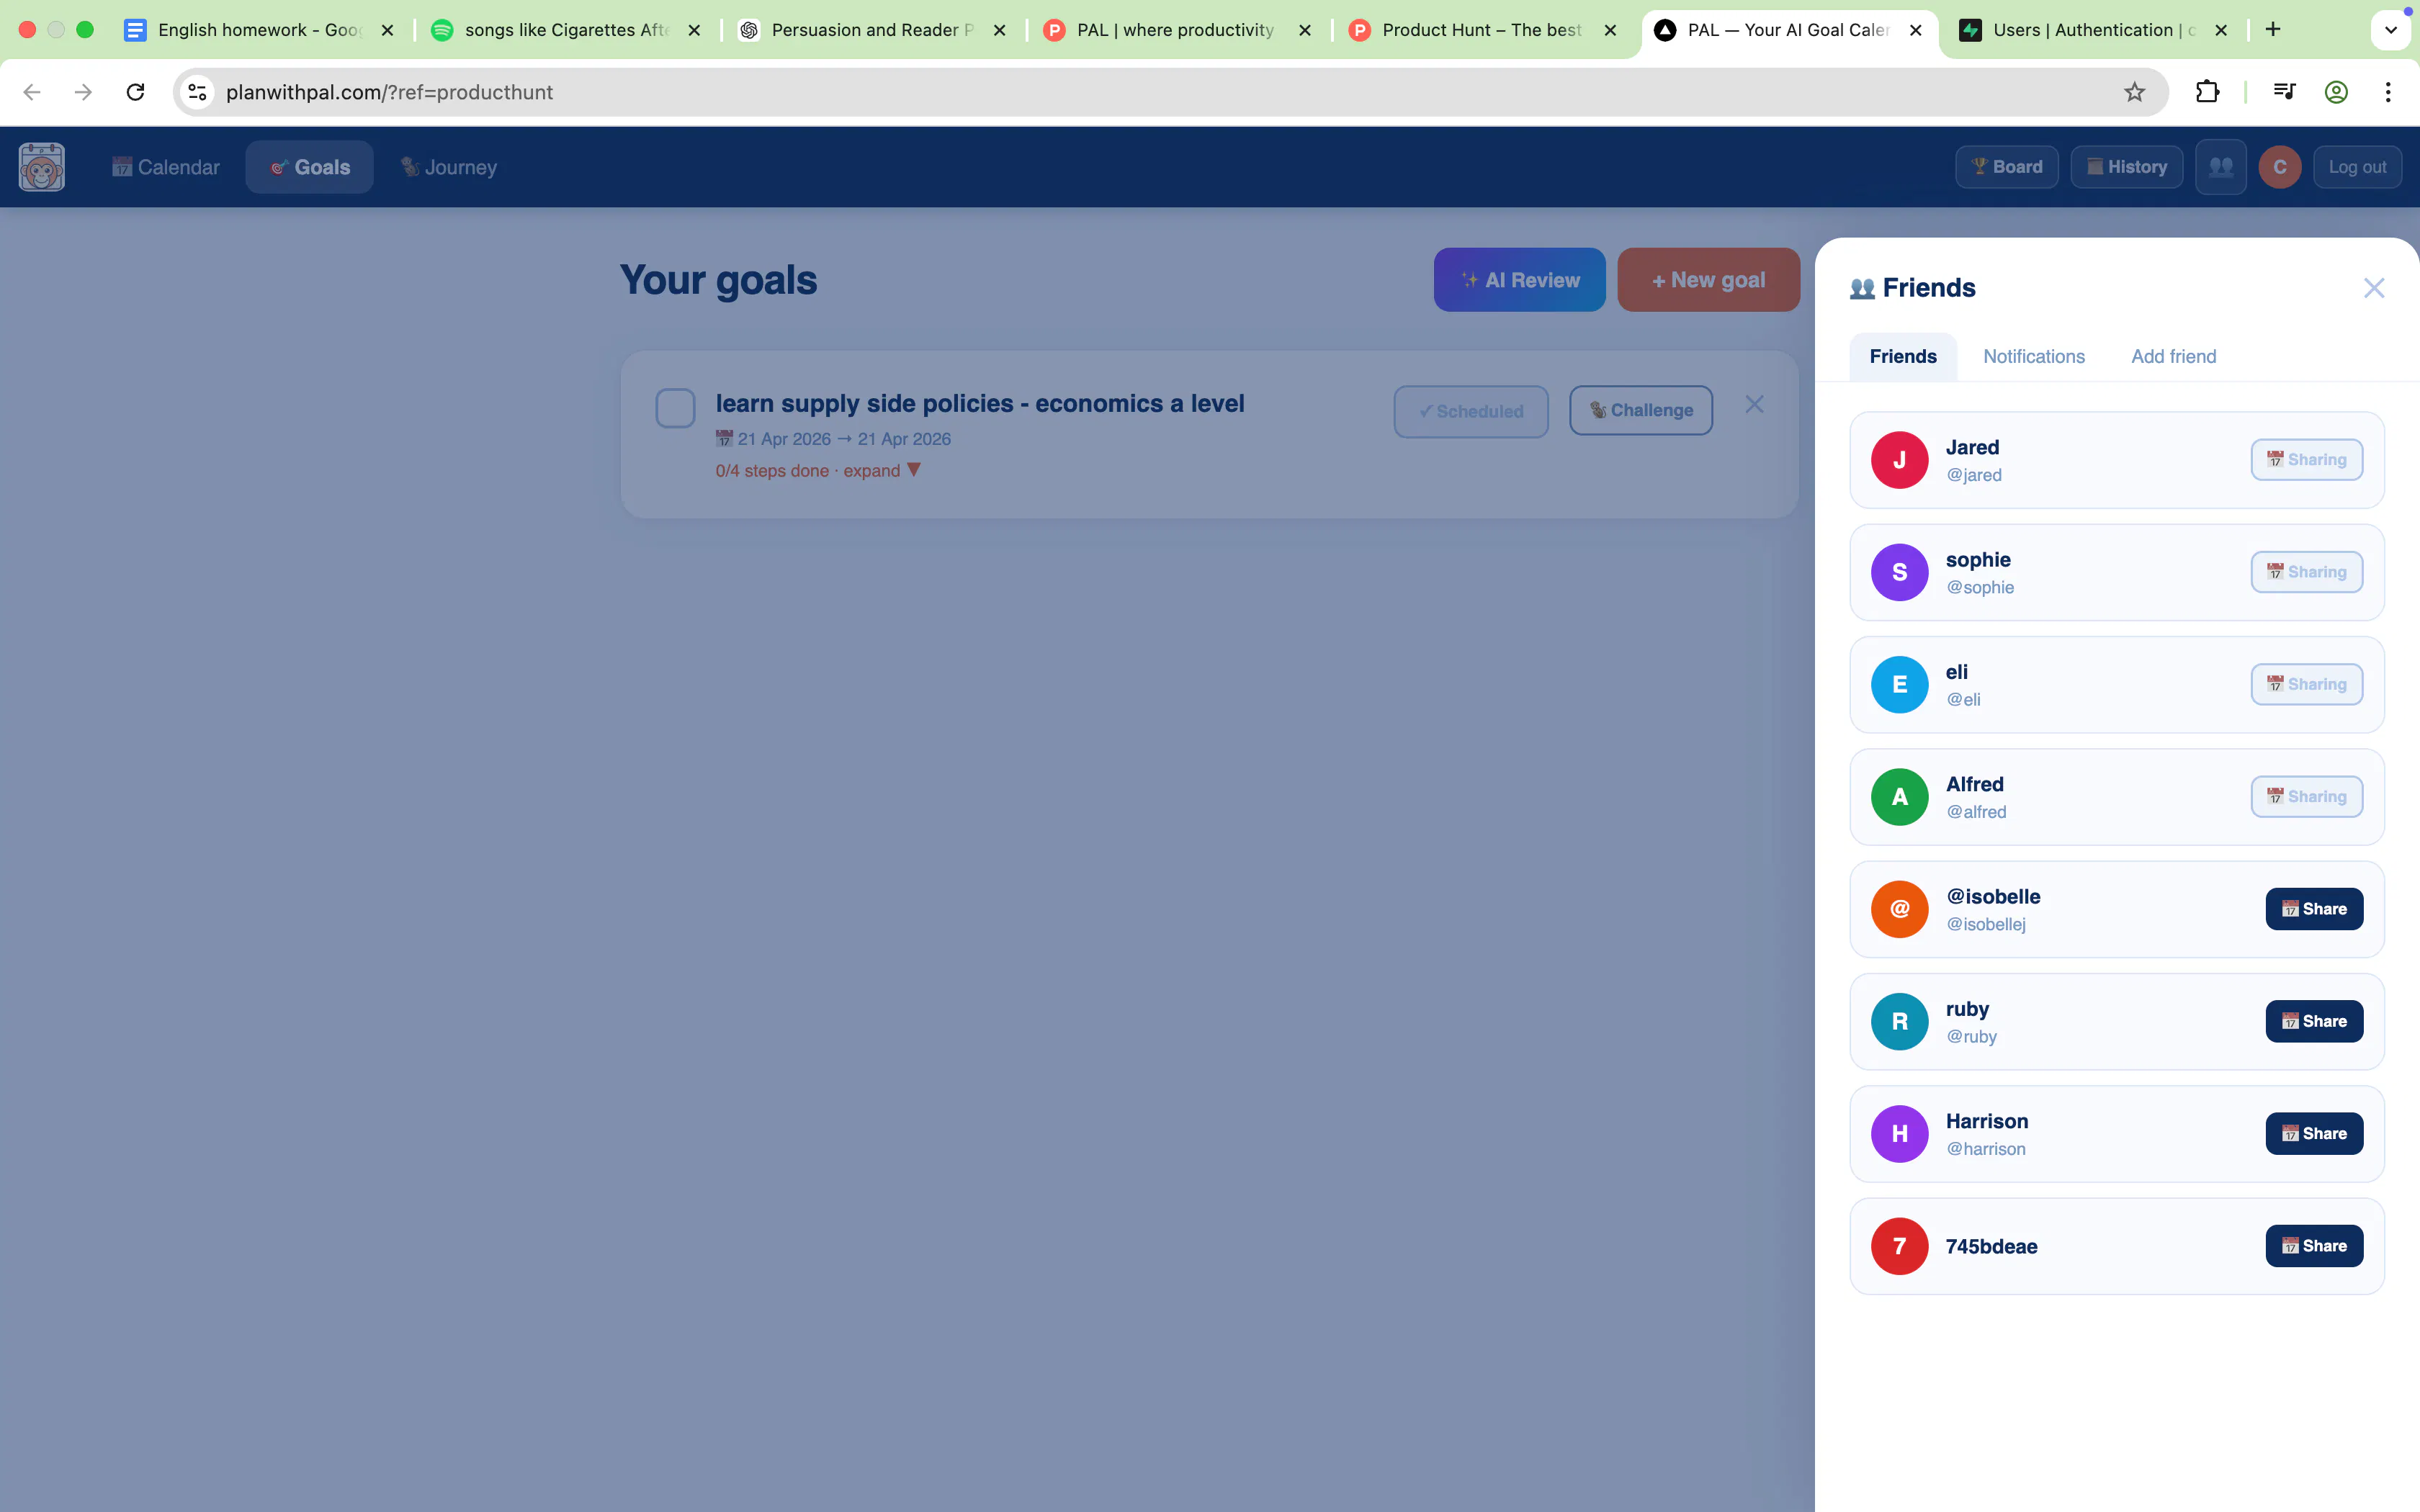Switch to the songs like Cigarettes tab

coord(566,30)
